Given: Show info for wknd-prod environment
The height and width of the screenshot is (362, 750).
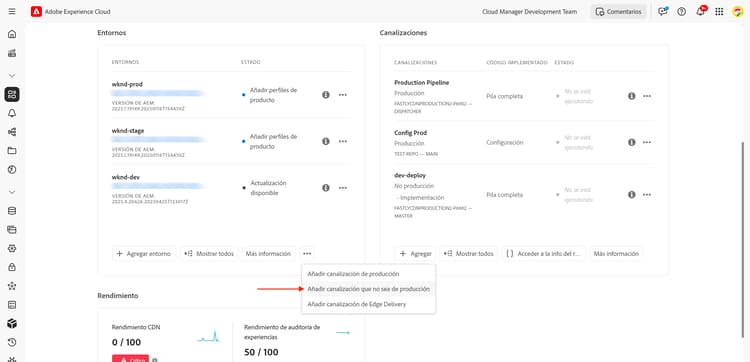Looking at the screenshot, I should (x=326, y=95).
